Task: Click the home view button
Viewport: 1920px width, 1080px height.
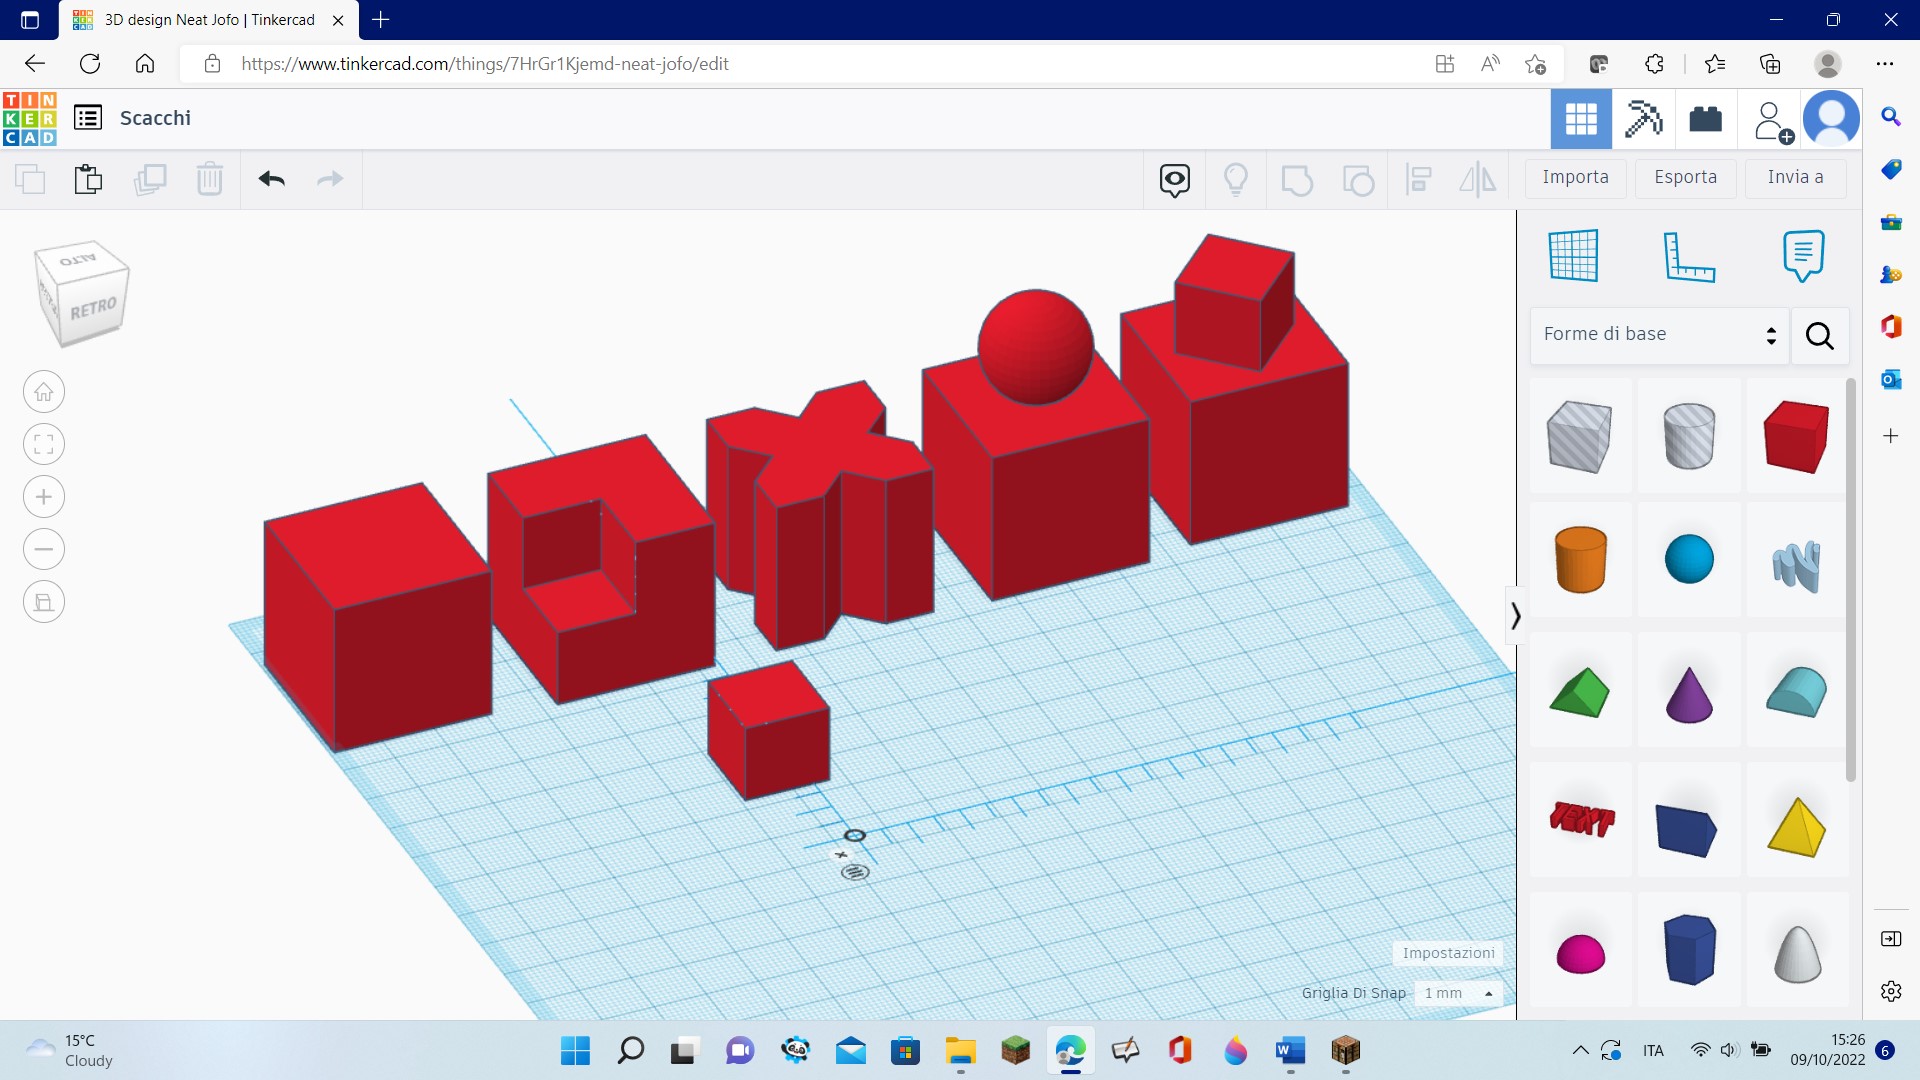Action: [44, 392]
